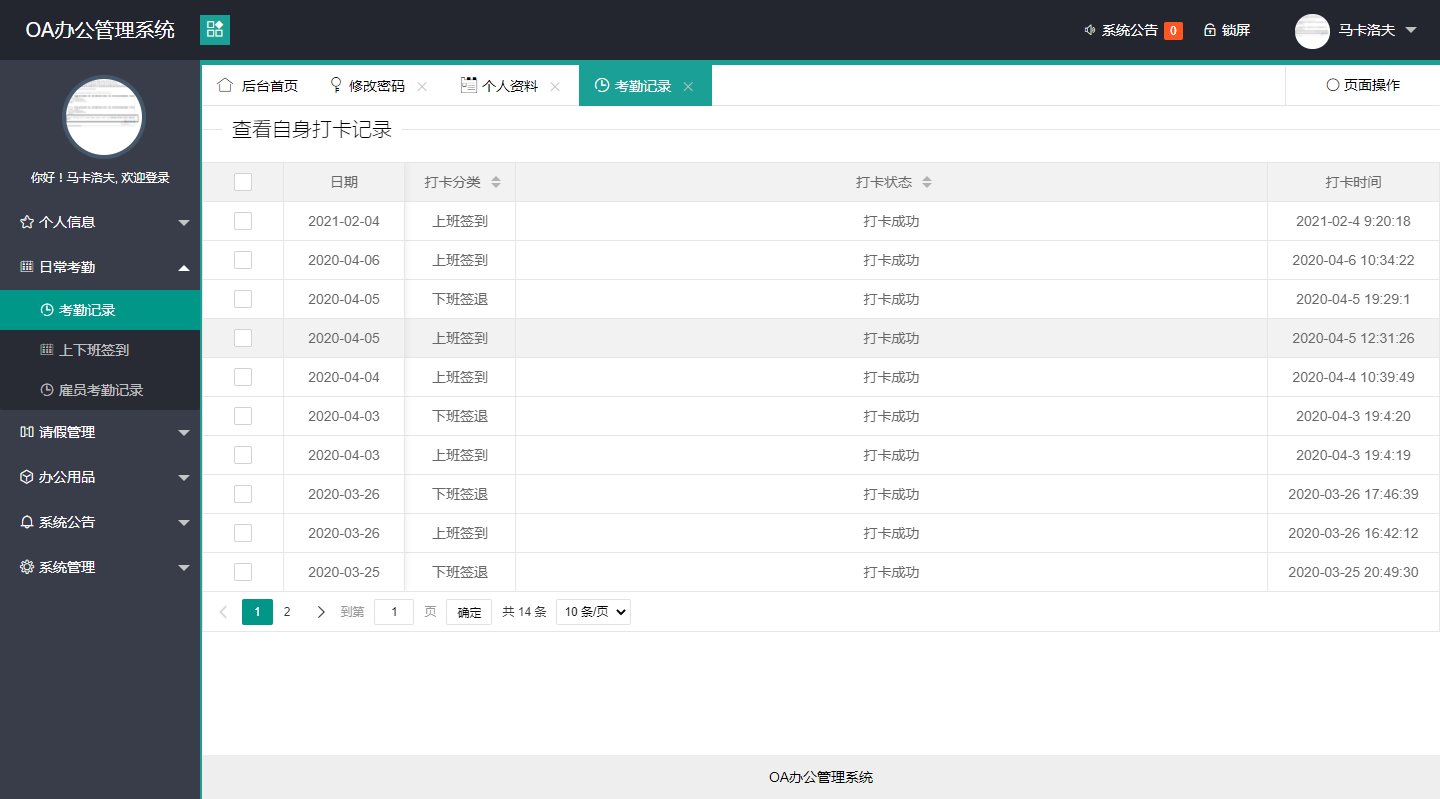Viewport: 1440px width, 799px height.
Task: Open the 10条/页 page size dropdown
Action: 592,611
